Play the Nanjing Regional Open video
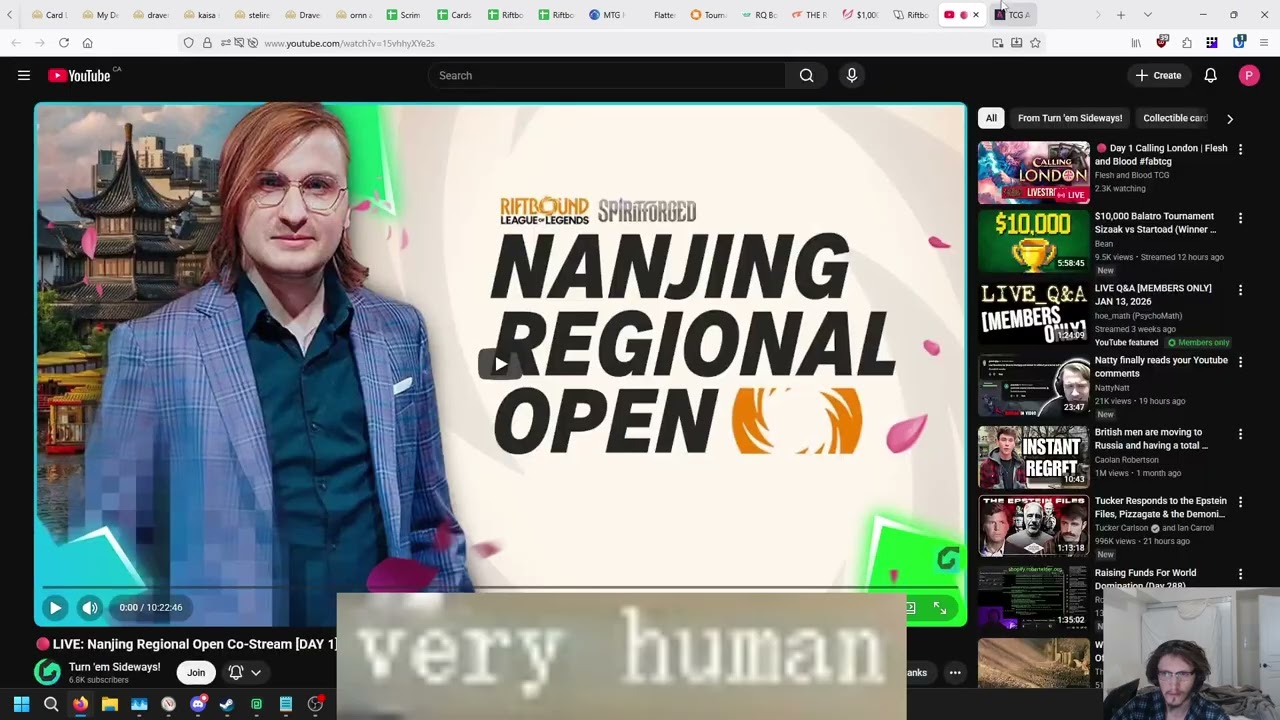 (55, 607)
